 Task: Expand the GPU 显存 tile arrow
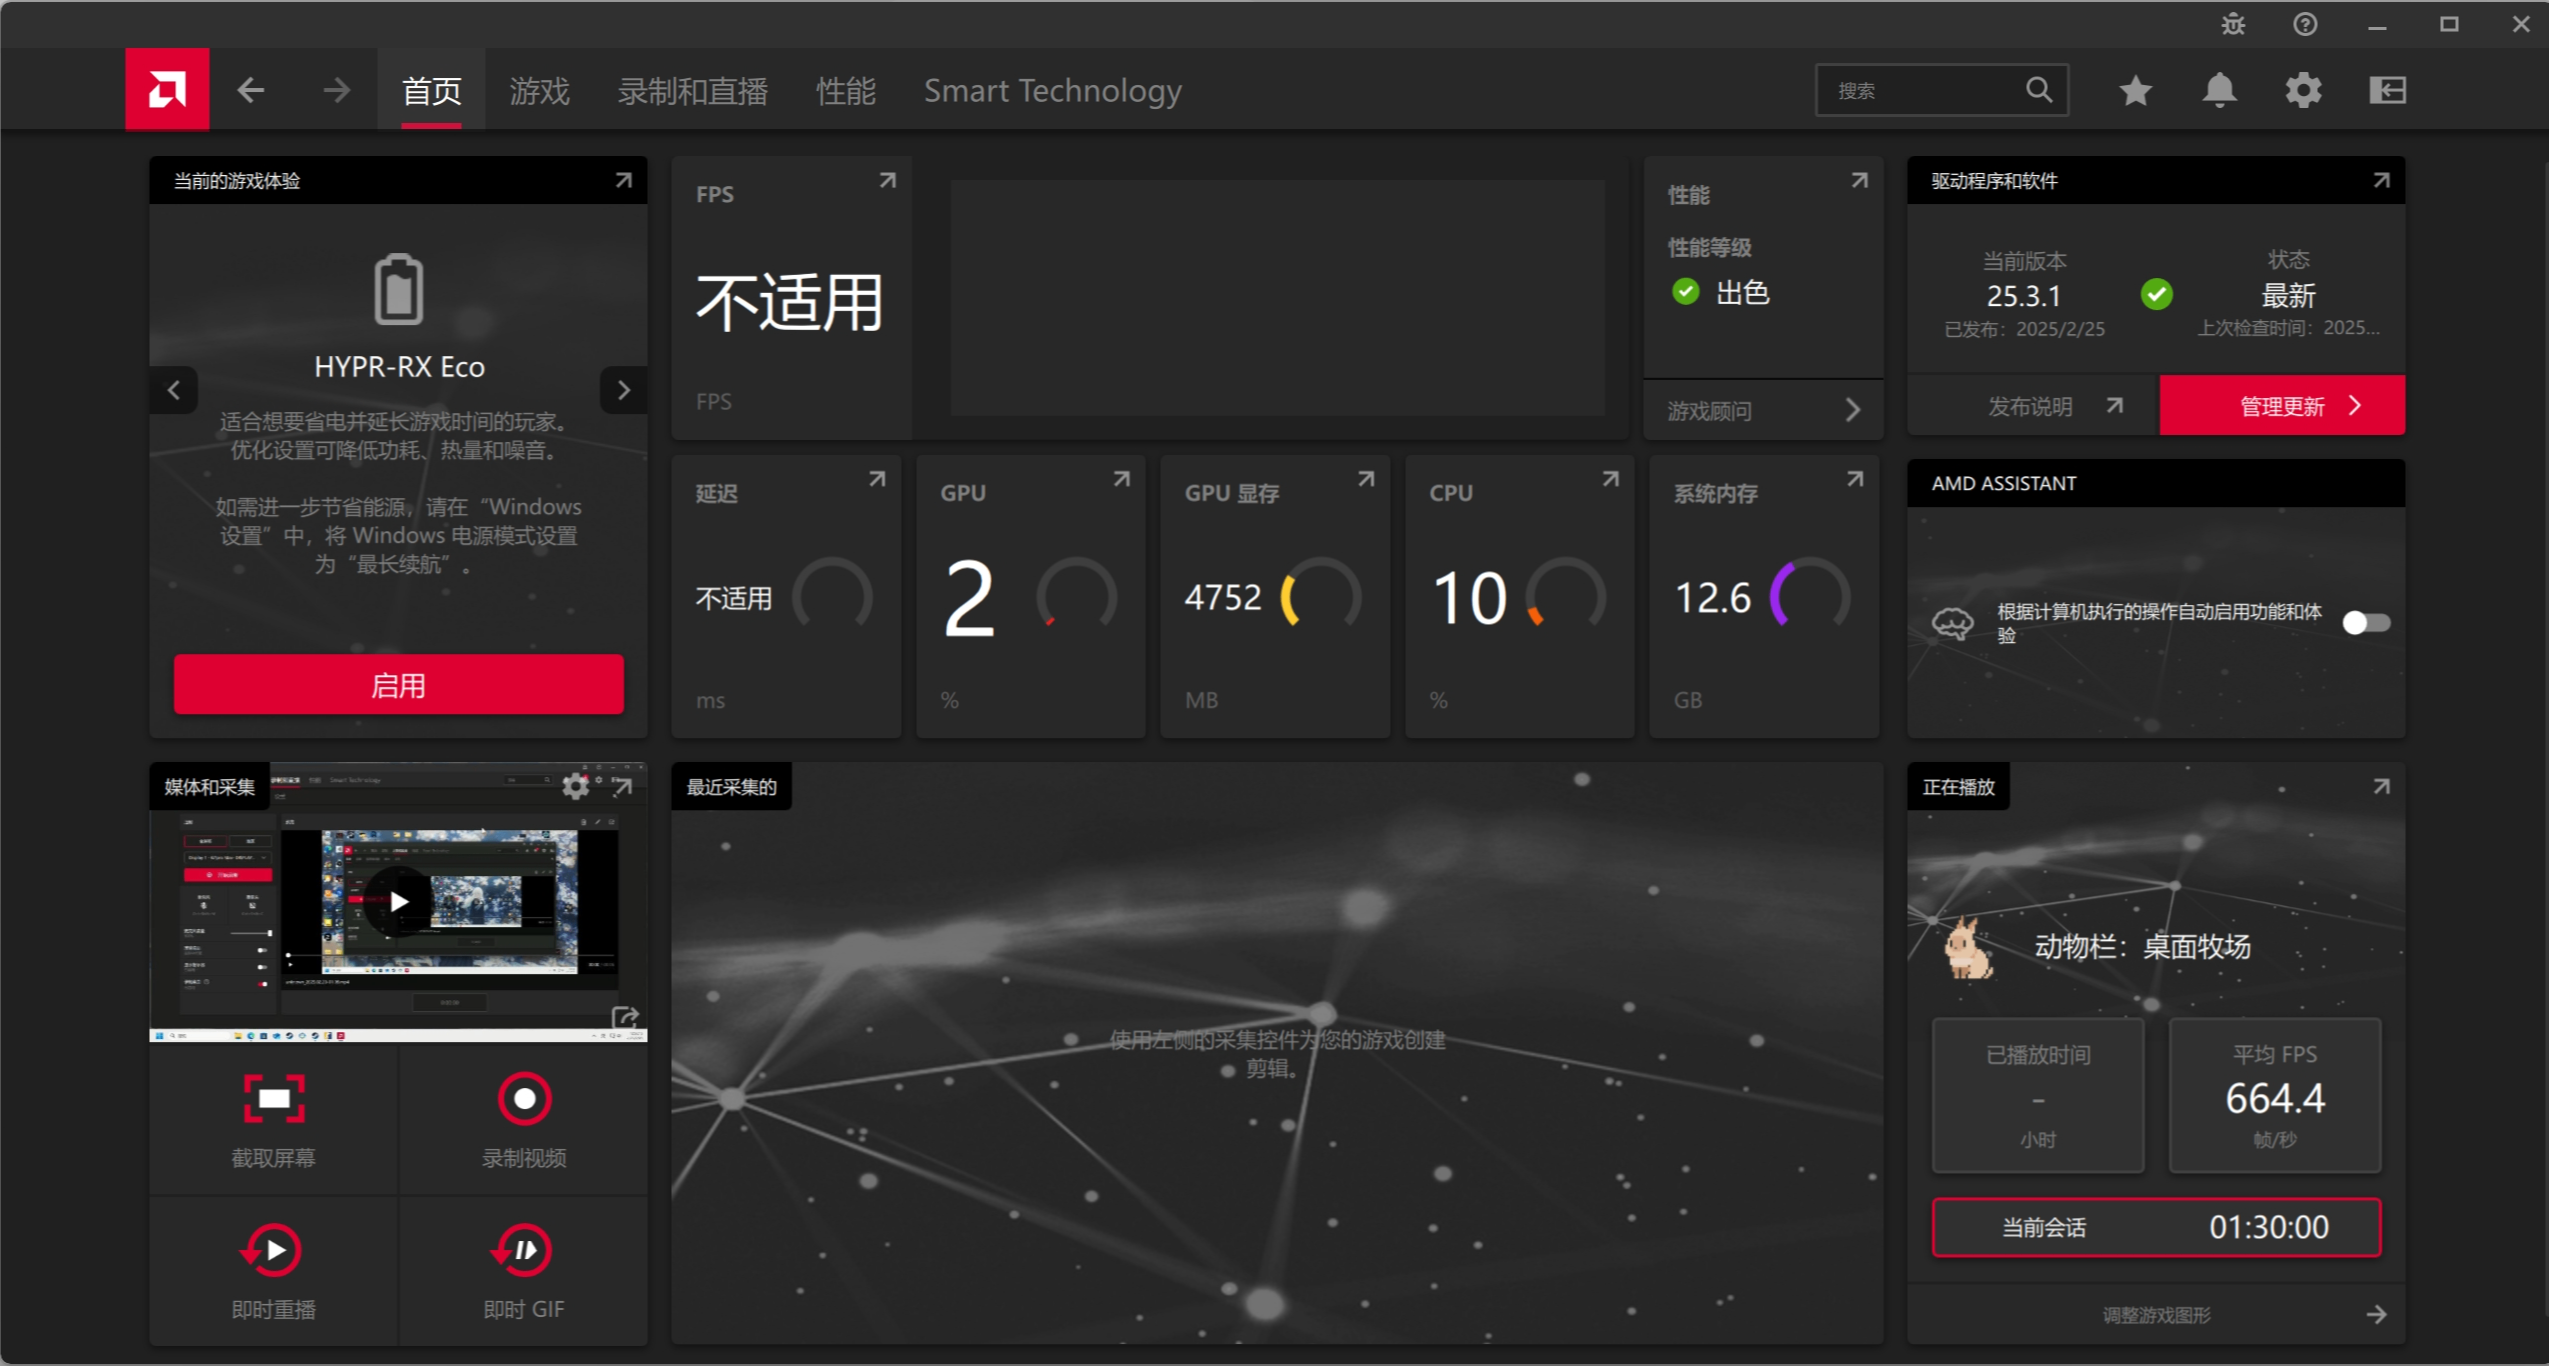[x=1365, y=480]
